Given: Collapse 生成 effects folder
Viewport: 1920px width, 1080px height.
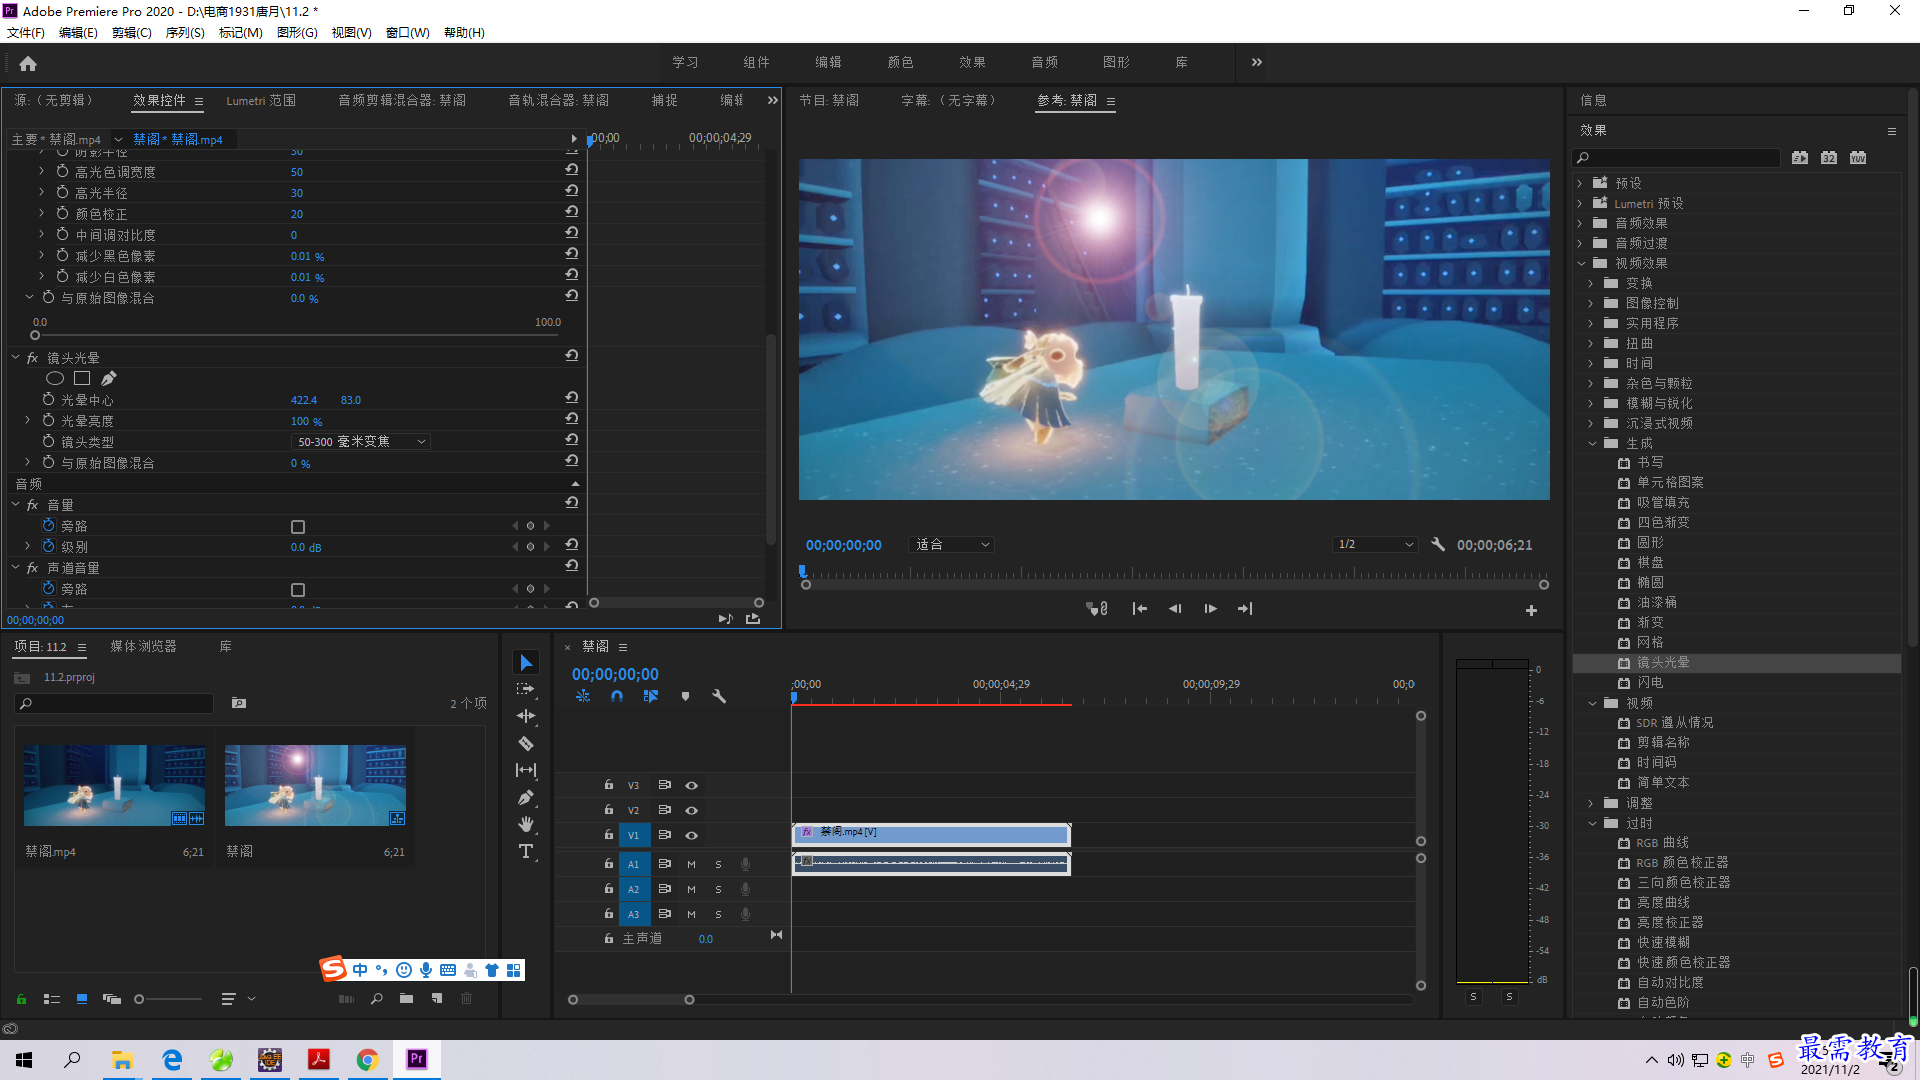Looking at the screenshot, I should [x=1593, y=444].
